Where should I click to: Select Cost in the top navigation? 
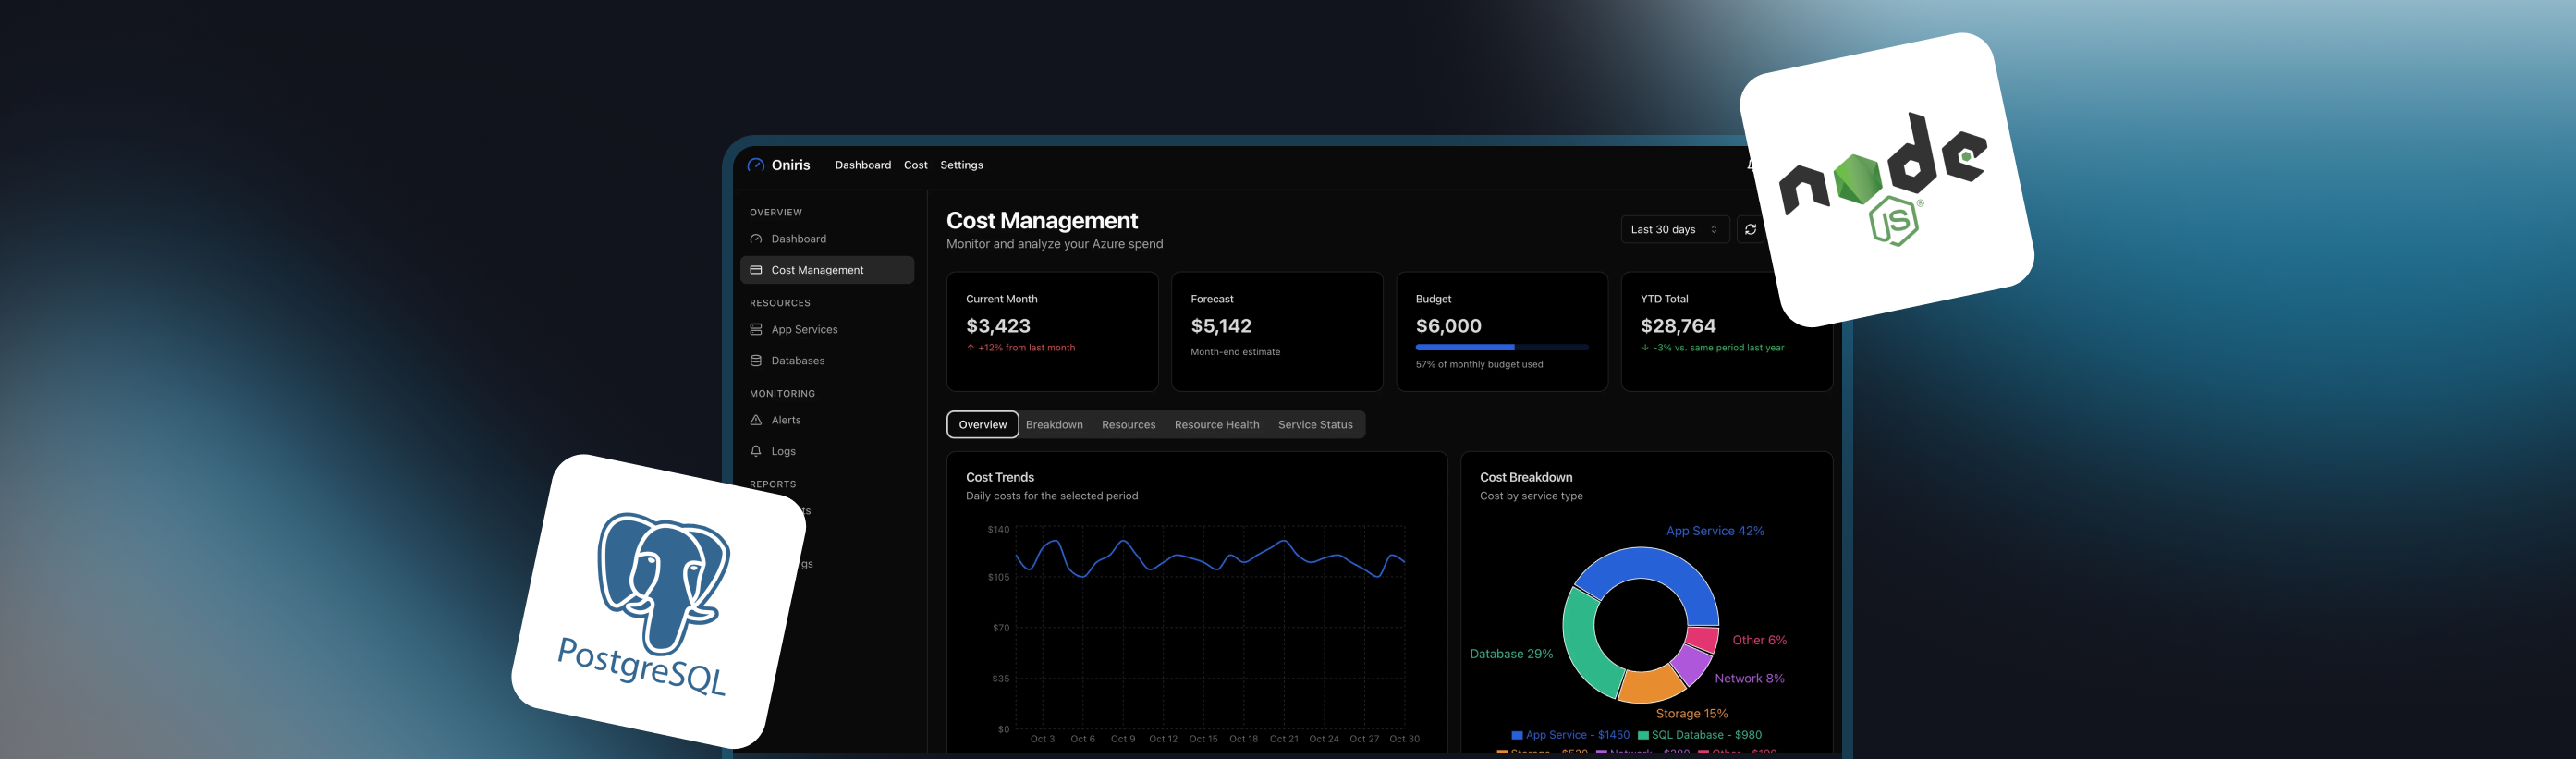pos(916,165)
